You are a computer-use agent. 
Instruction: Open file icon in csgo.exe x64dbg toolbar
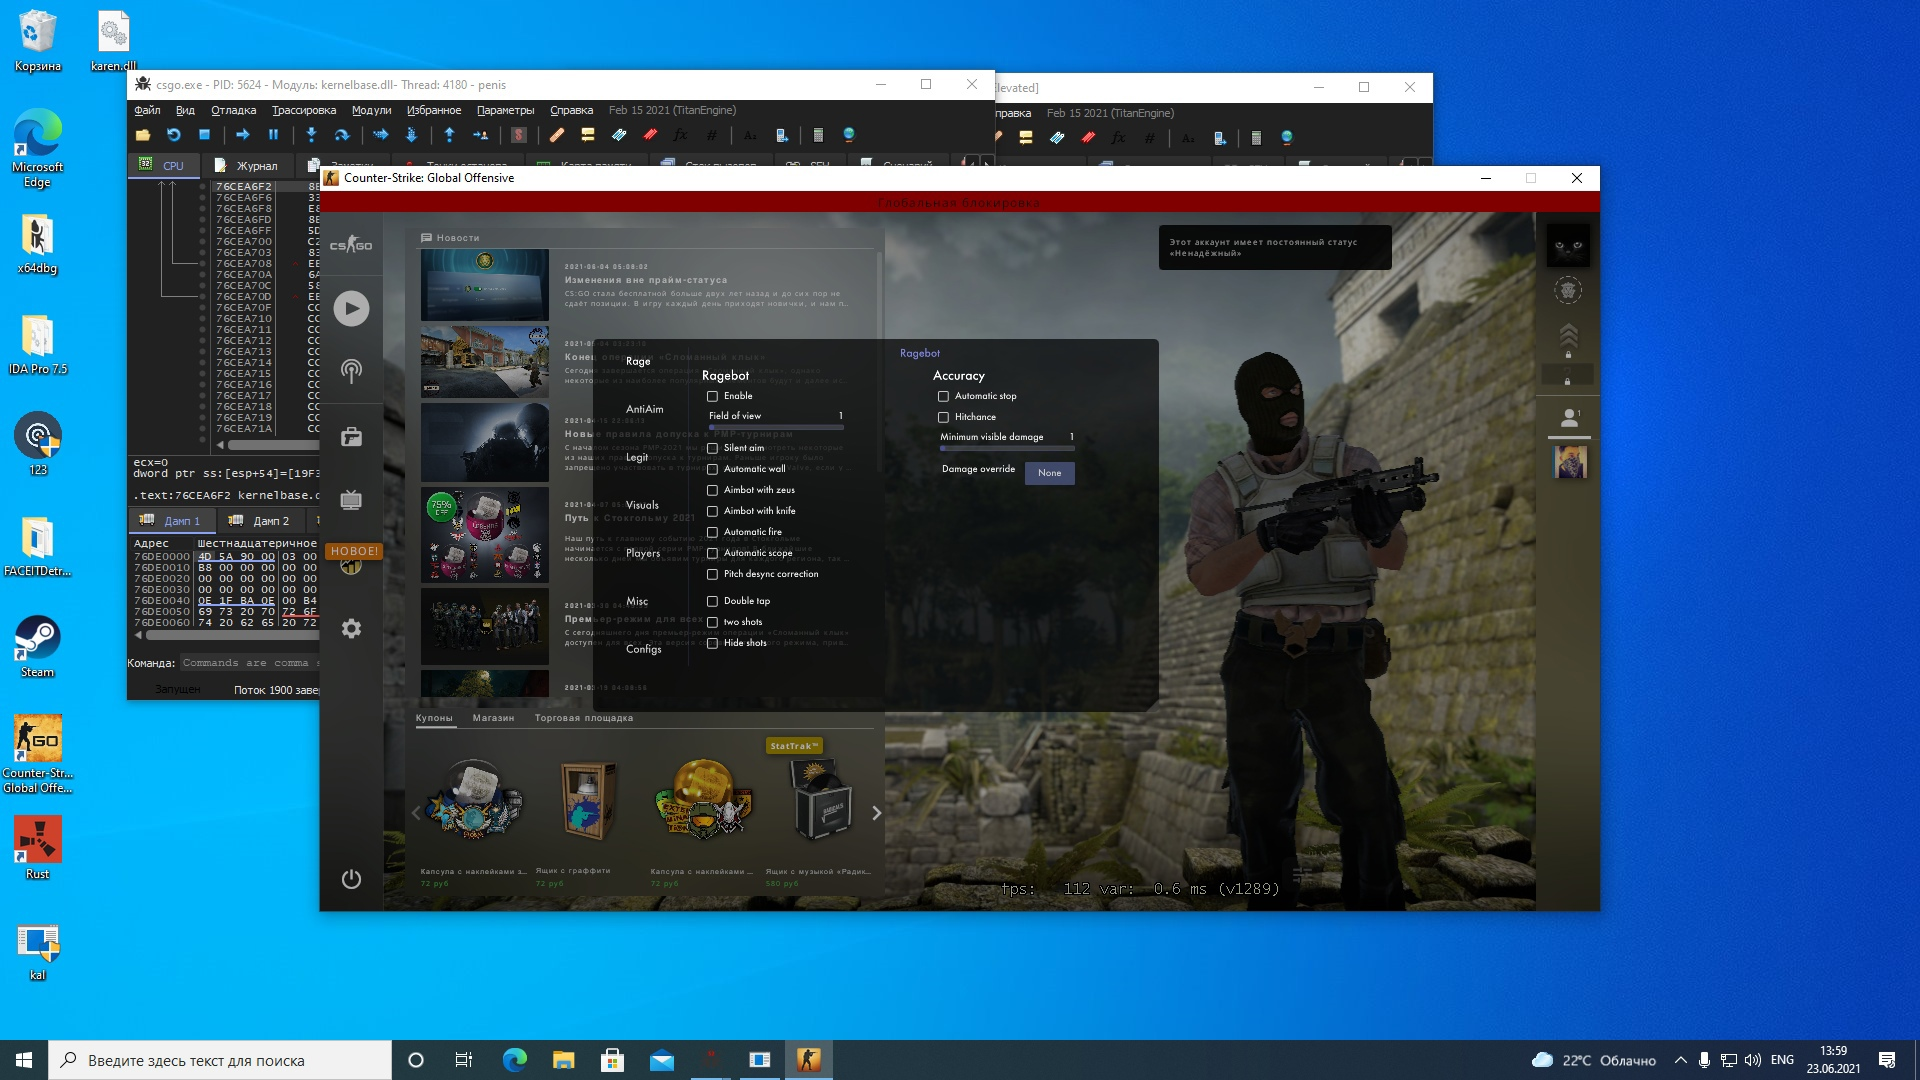[x=143, y=135]
